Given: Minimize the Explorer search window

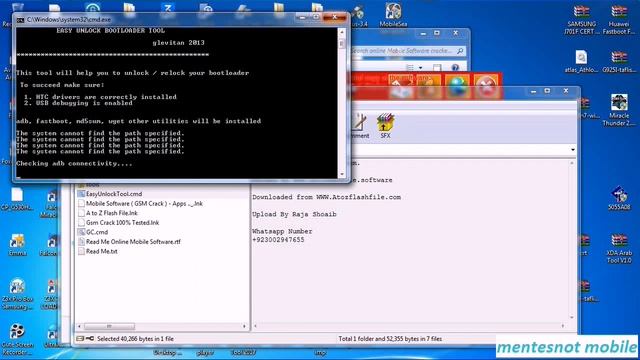Looking at the screenshot, I should (x=423, y=33).
